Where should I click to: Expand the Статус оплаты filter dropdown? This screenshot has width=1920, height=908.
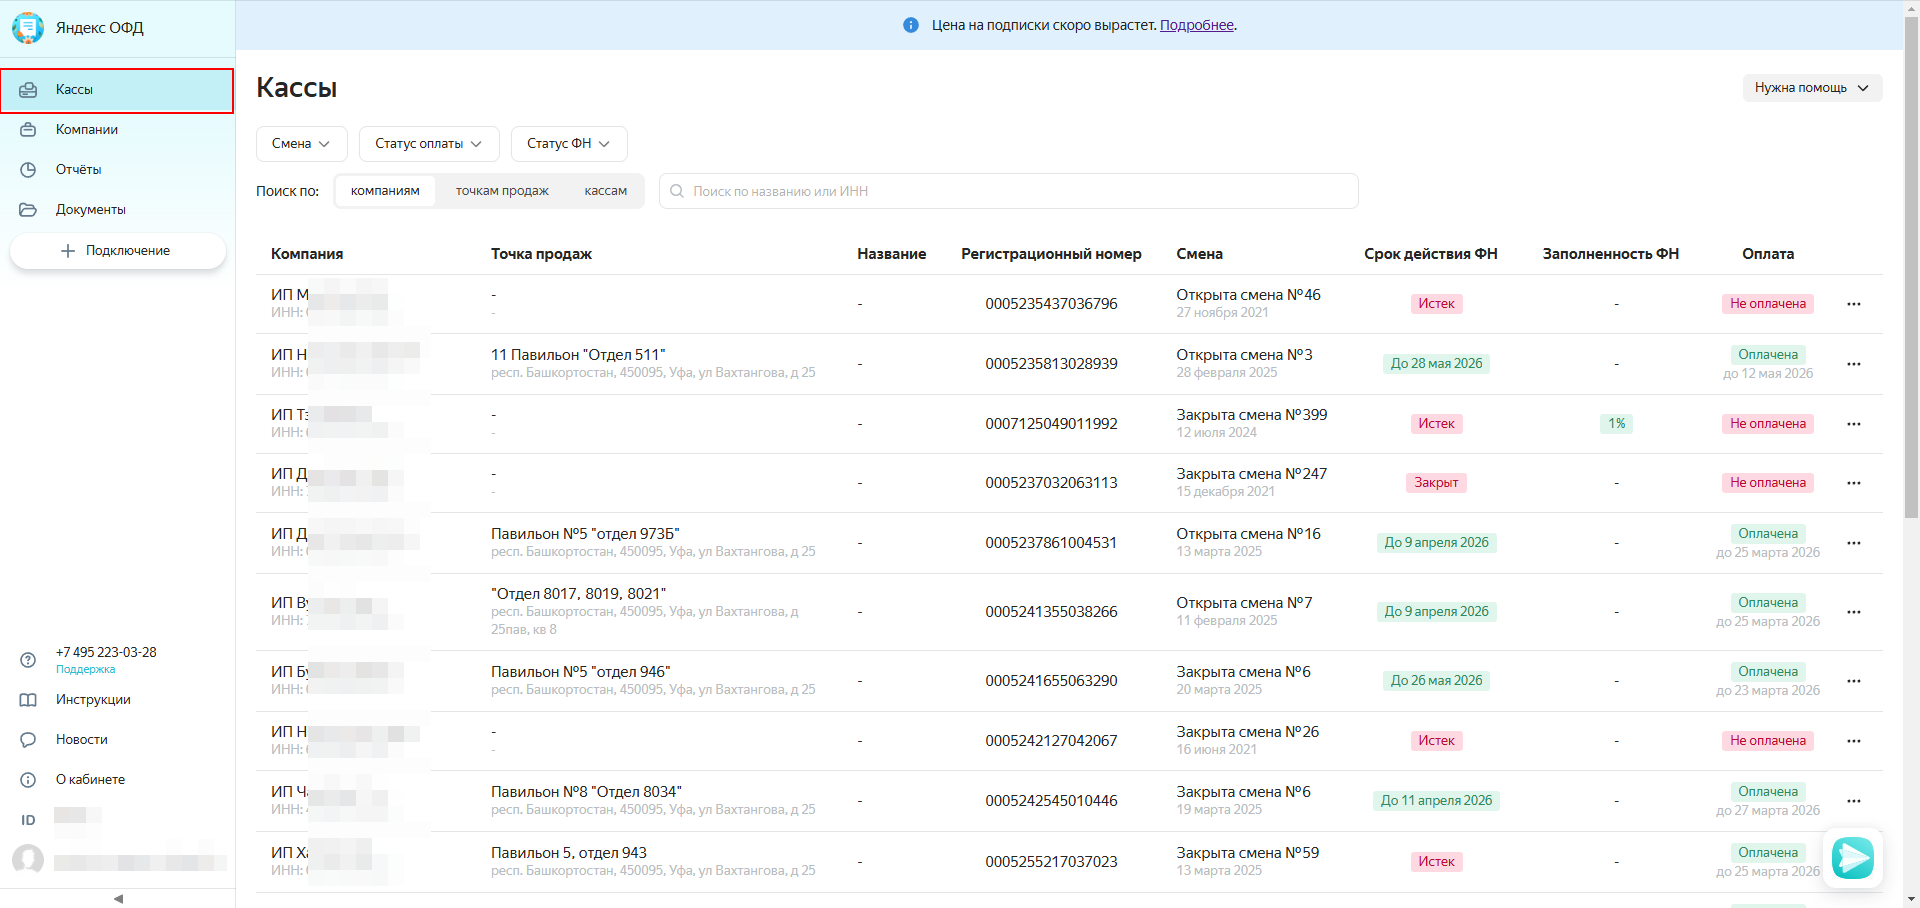point(428,144)
